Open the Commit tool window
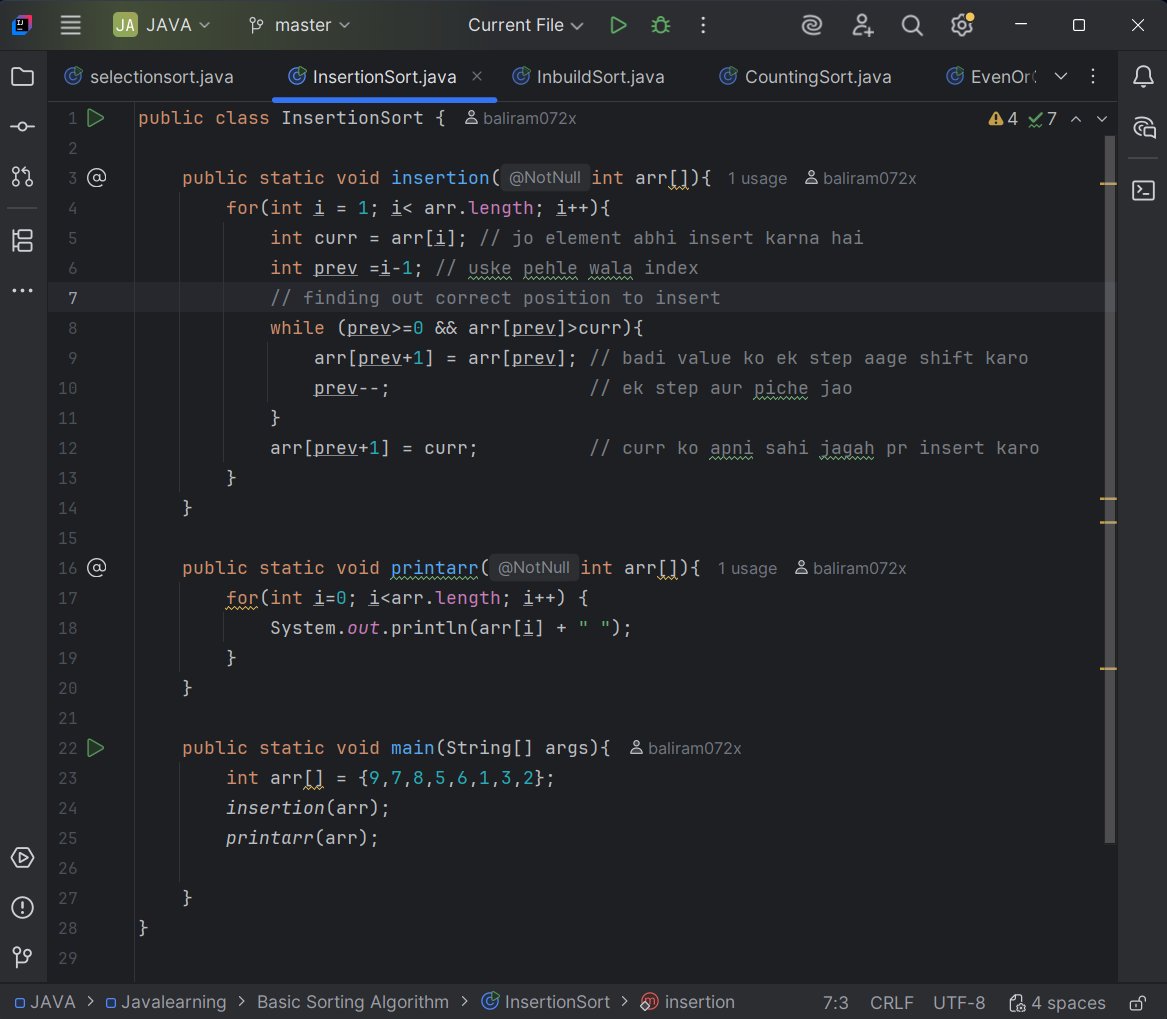The image size is (1167, 1019). point(22,127)
